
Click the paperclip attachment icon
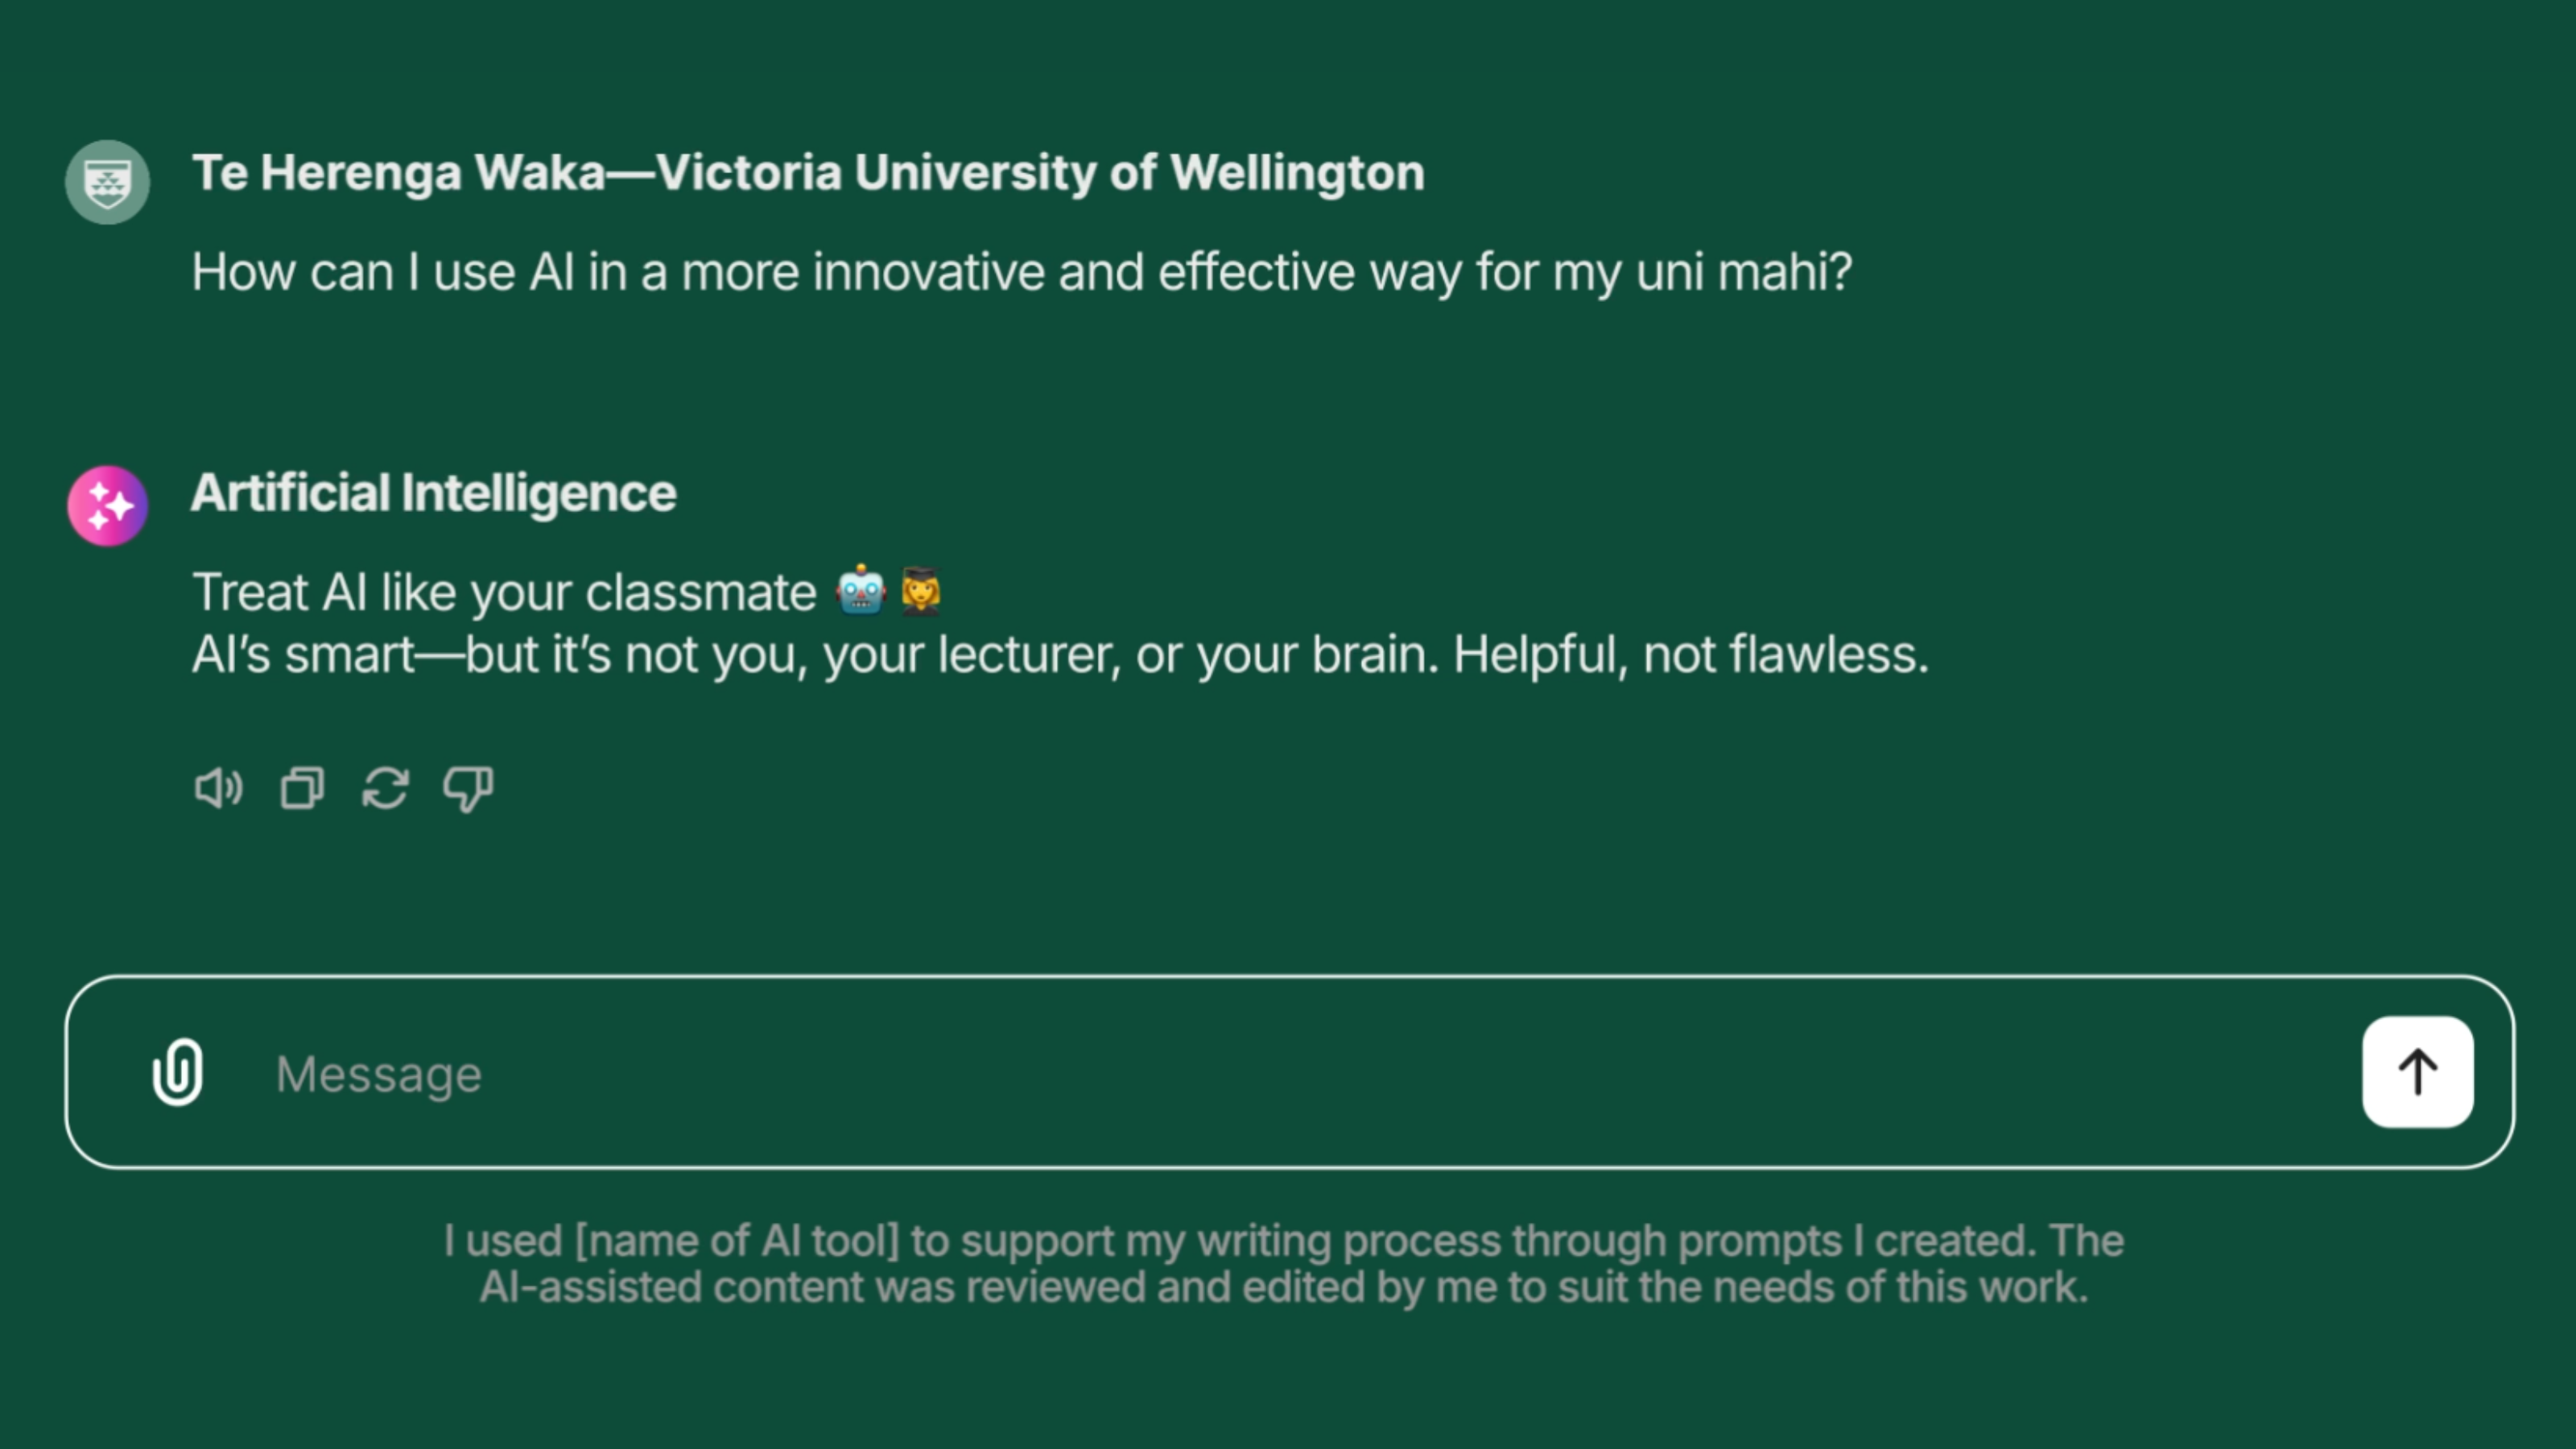pos(178,1073)
